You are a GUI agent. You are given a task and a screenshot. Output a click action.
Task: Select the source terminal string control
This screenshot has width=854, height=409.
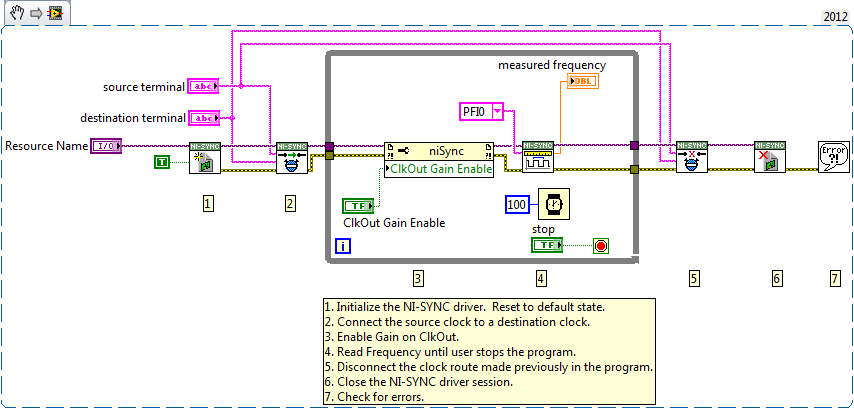click(204, 86)
